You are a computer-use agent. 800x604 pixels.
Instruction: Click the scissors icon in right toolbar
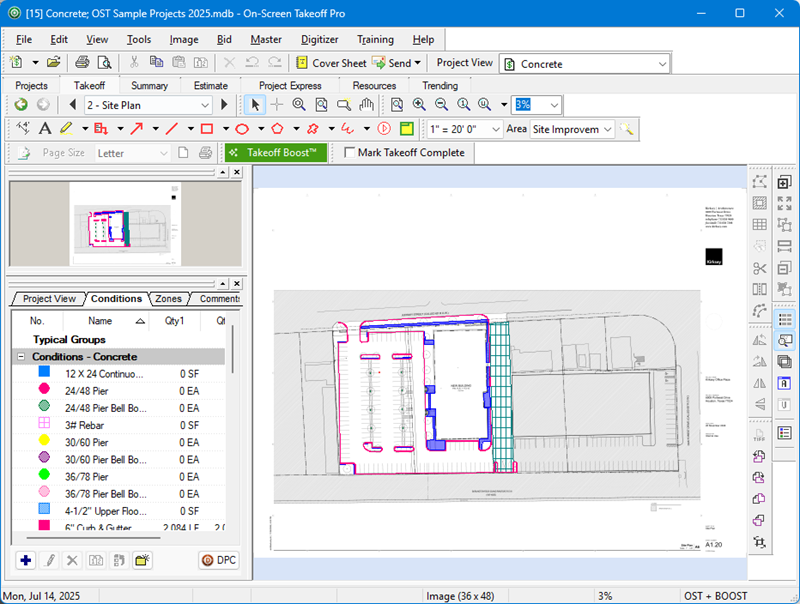[x=759, y=268]
